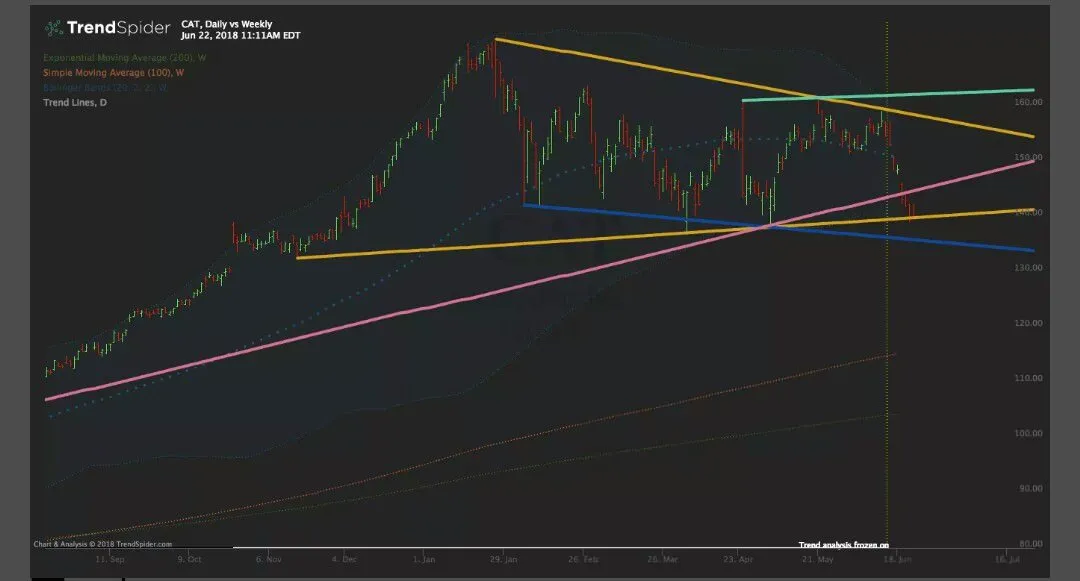
Task: Click the 110.00 price axis label
Action: click(x=1028, y=378)
